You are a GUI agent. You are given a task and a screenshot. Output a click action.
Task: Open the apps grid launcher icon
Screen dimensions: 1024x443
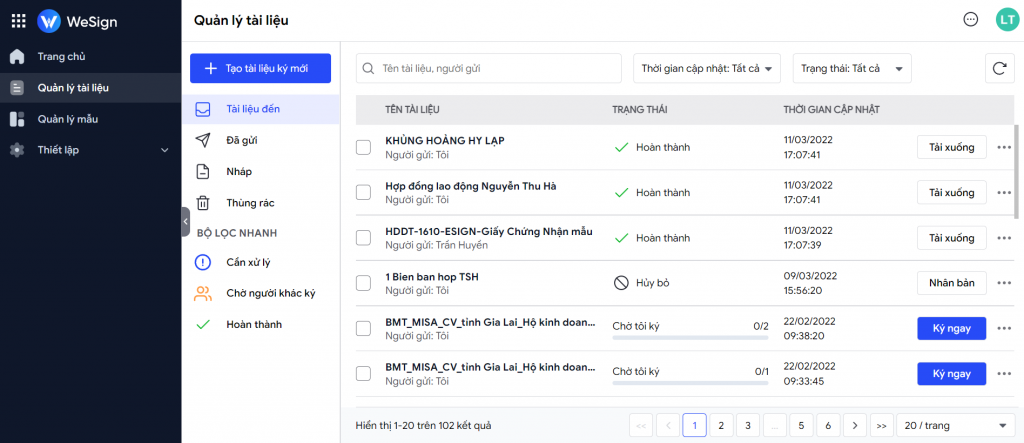[x=19, y=21]
